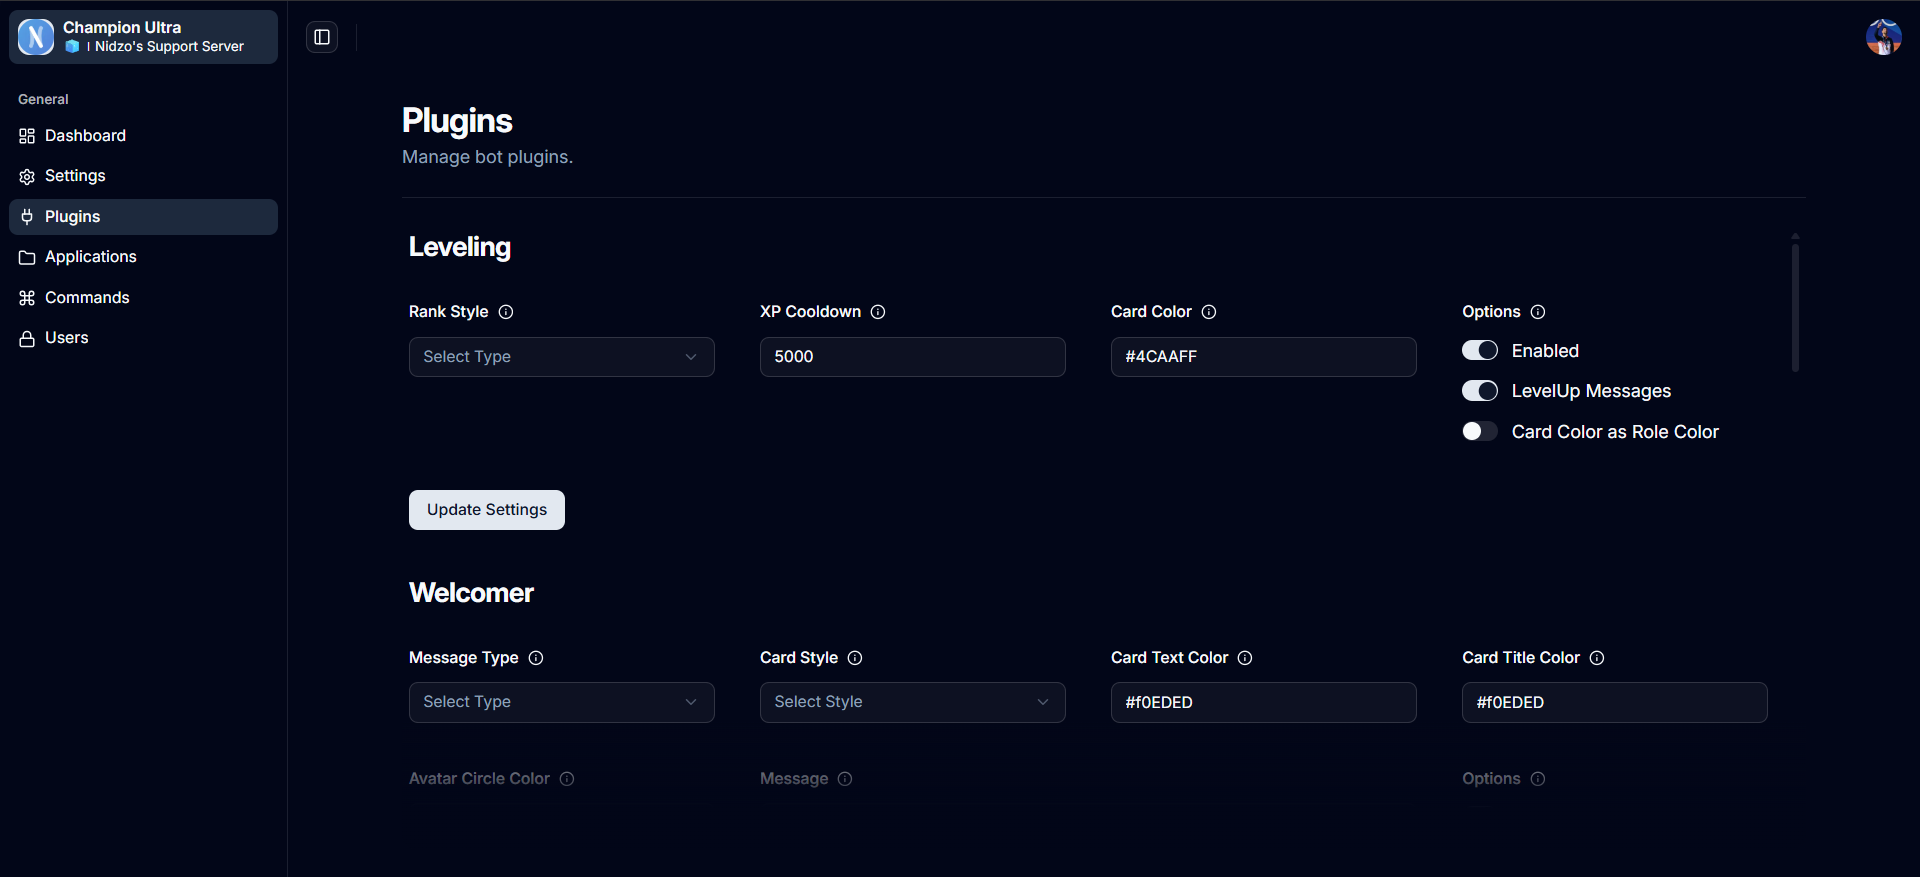The width and height of the screenshot is (1920, 877).
Task: Disable the Enabled toggle for Leveling
Action: pos(1480,351)
